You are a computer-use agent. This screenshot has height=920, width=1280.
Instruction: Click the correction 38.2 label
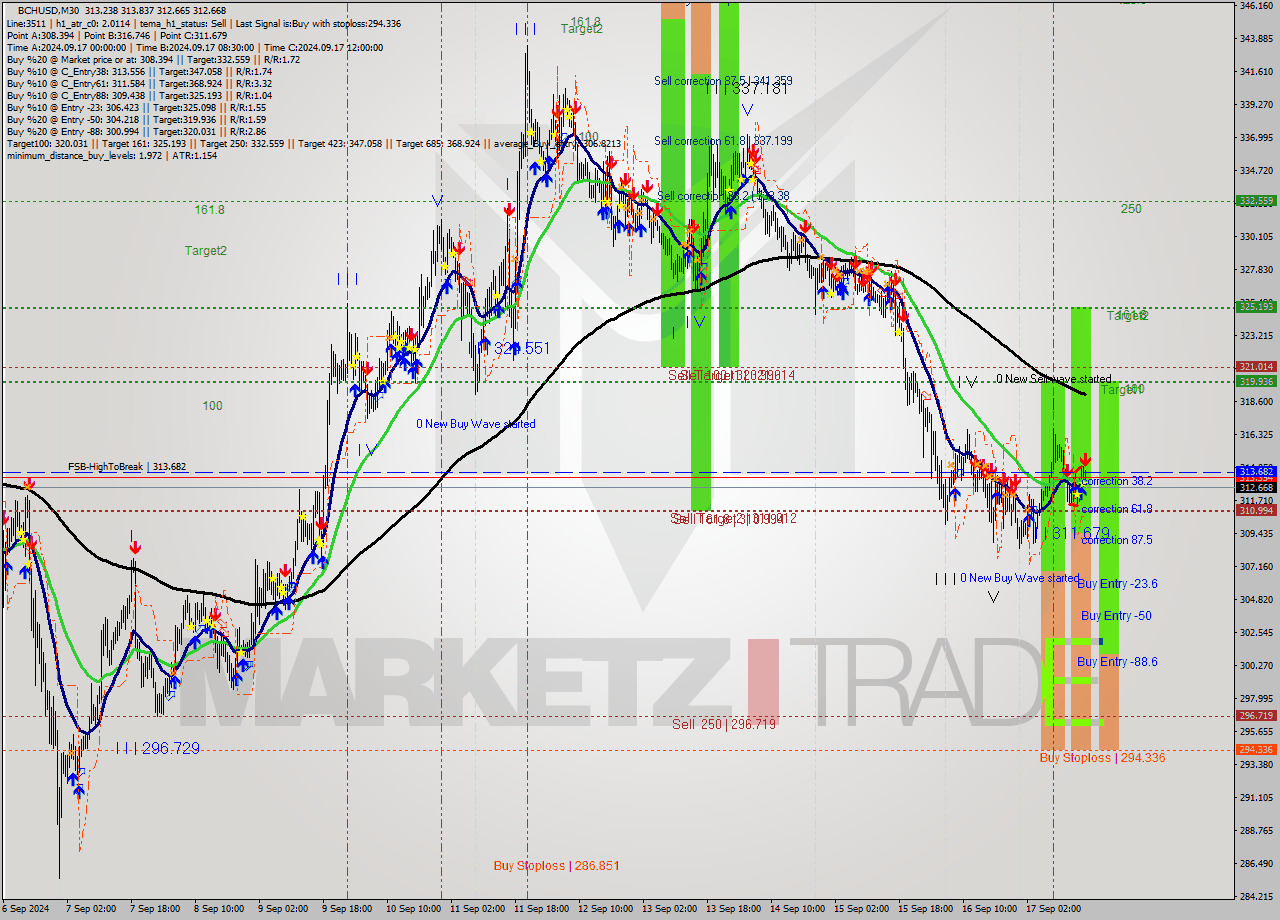tap(1117, 481)
